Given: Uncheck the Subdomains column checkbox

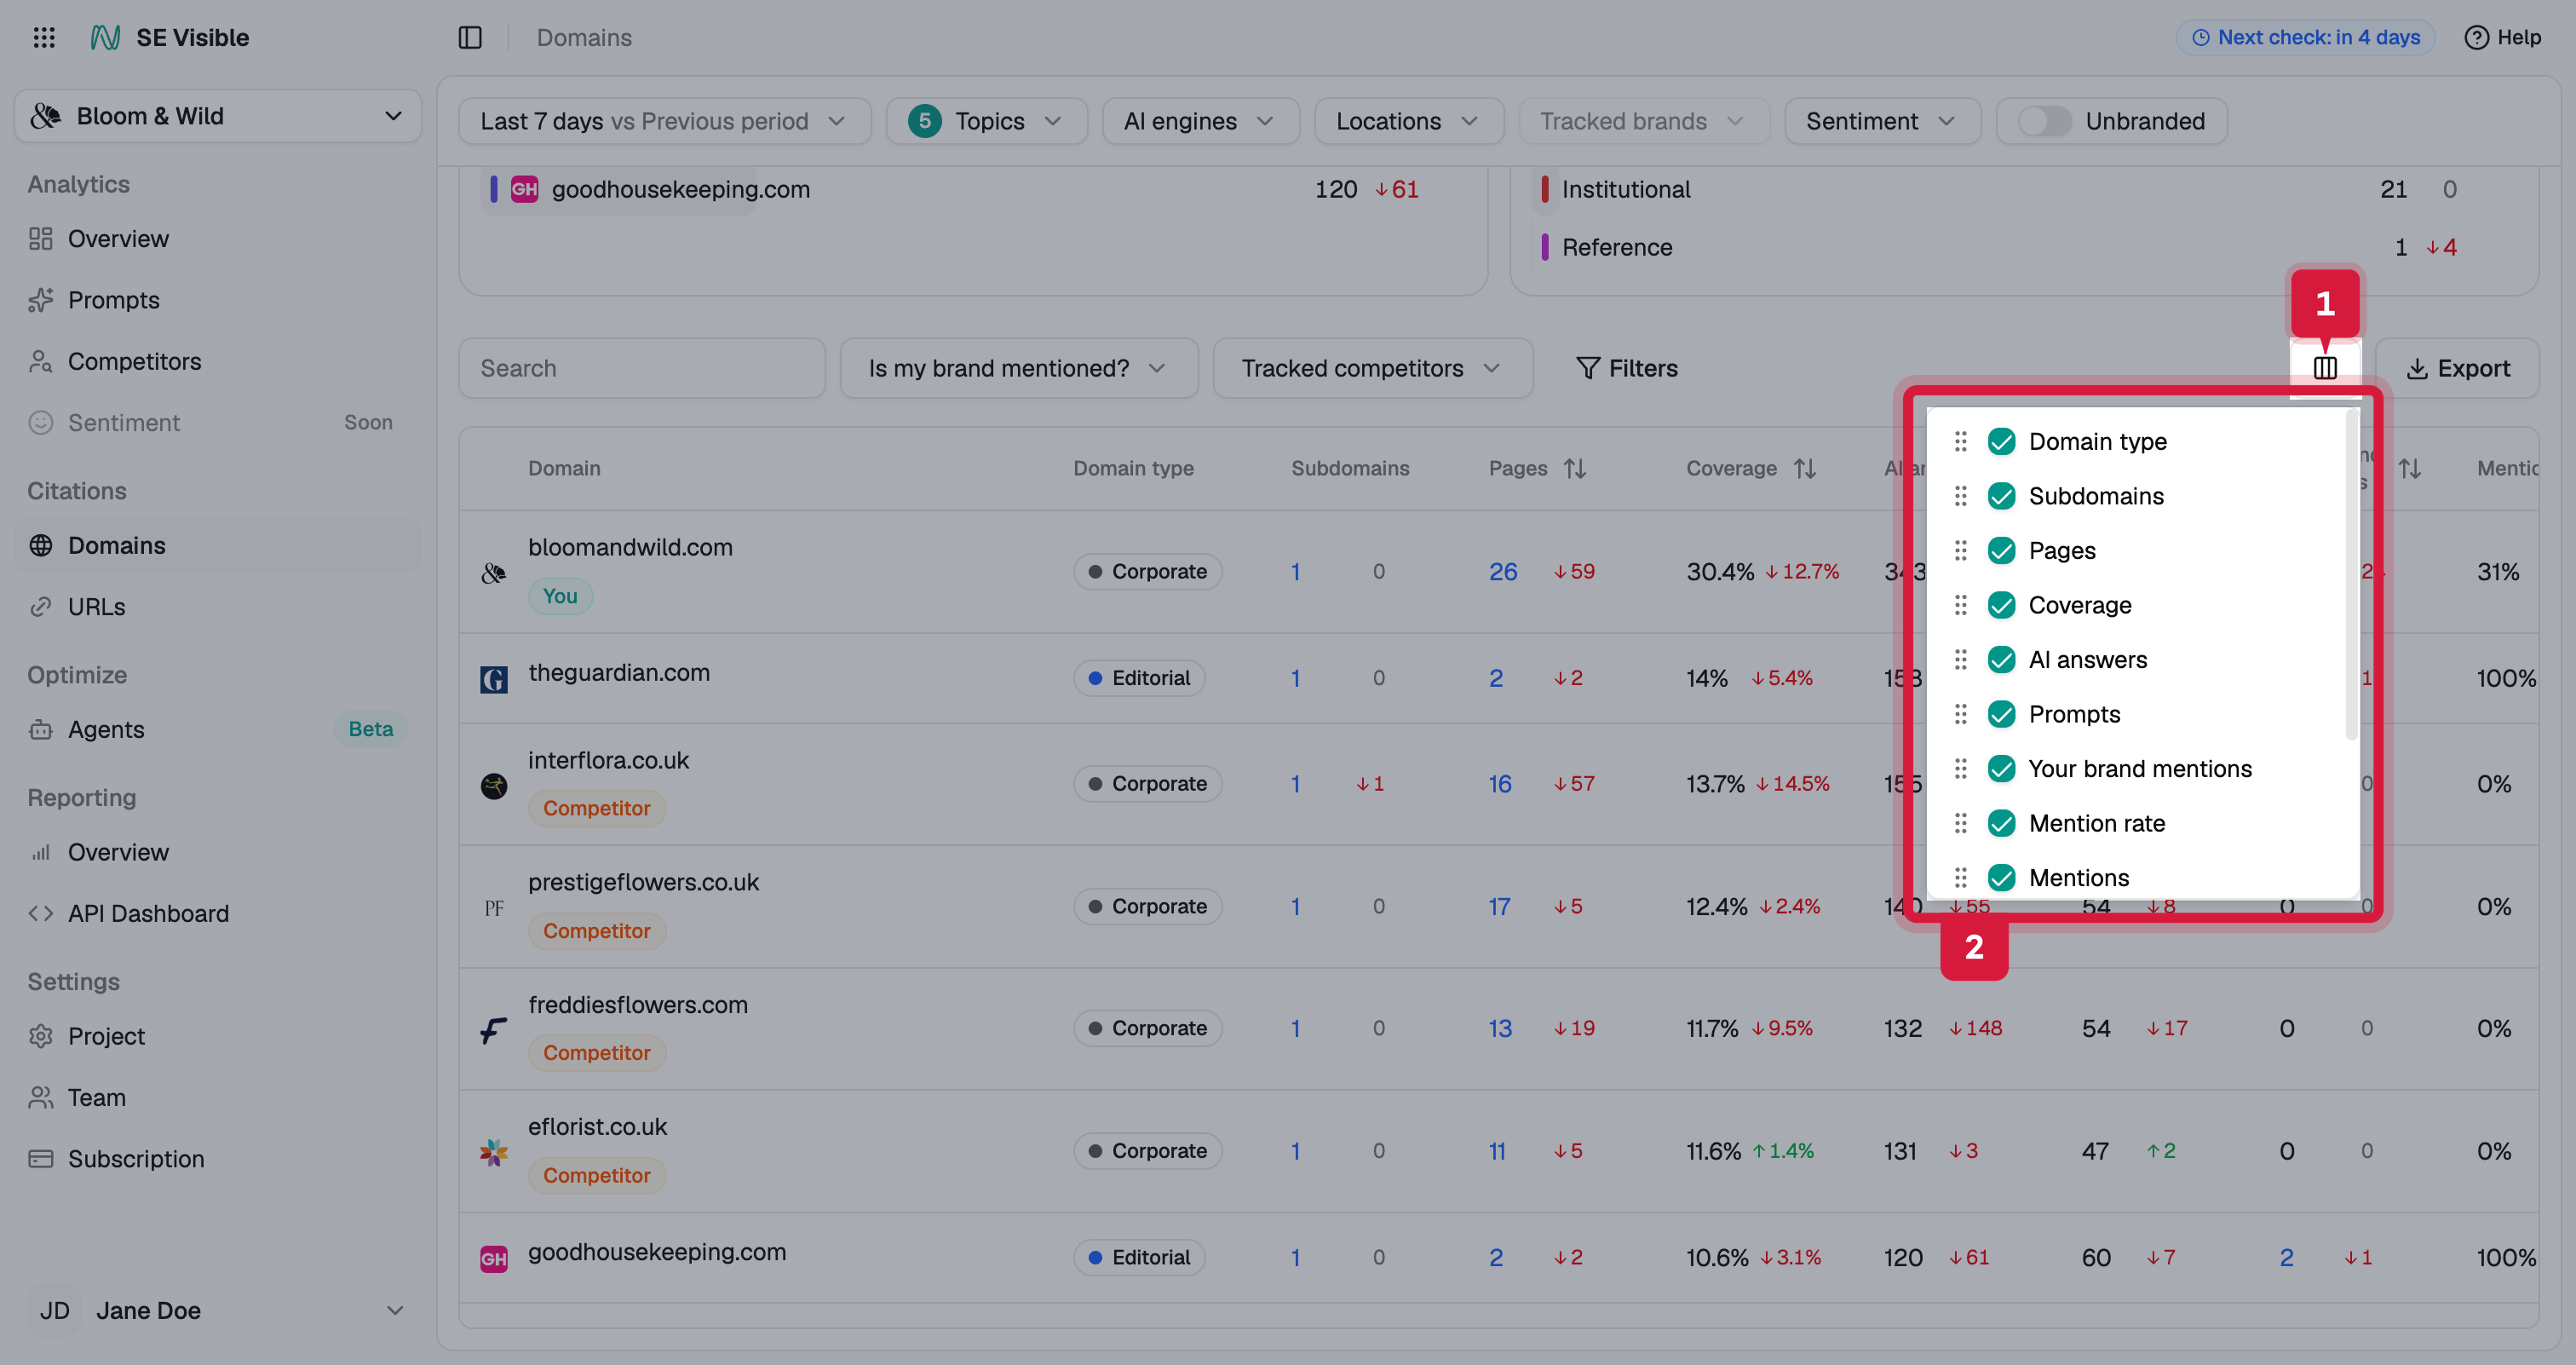Looking at the screenshot, I should (x=2001, y=496).
